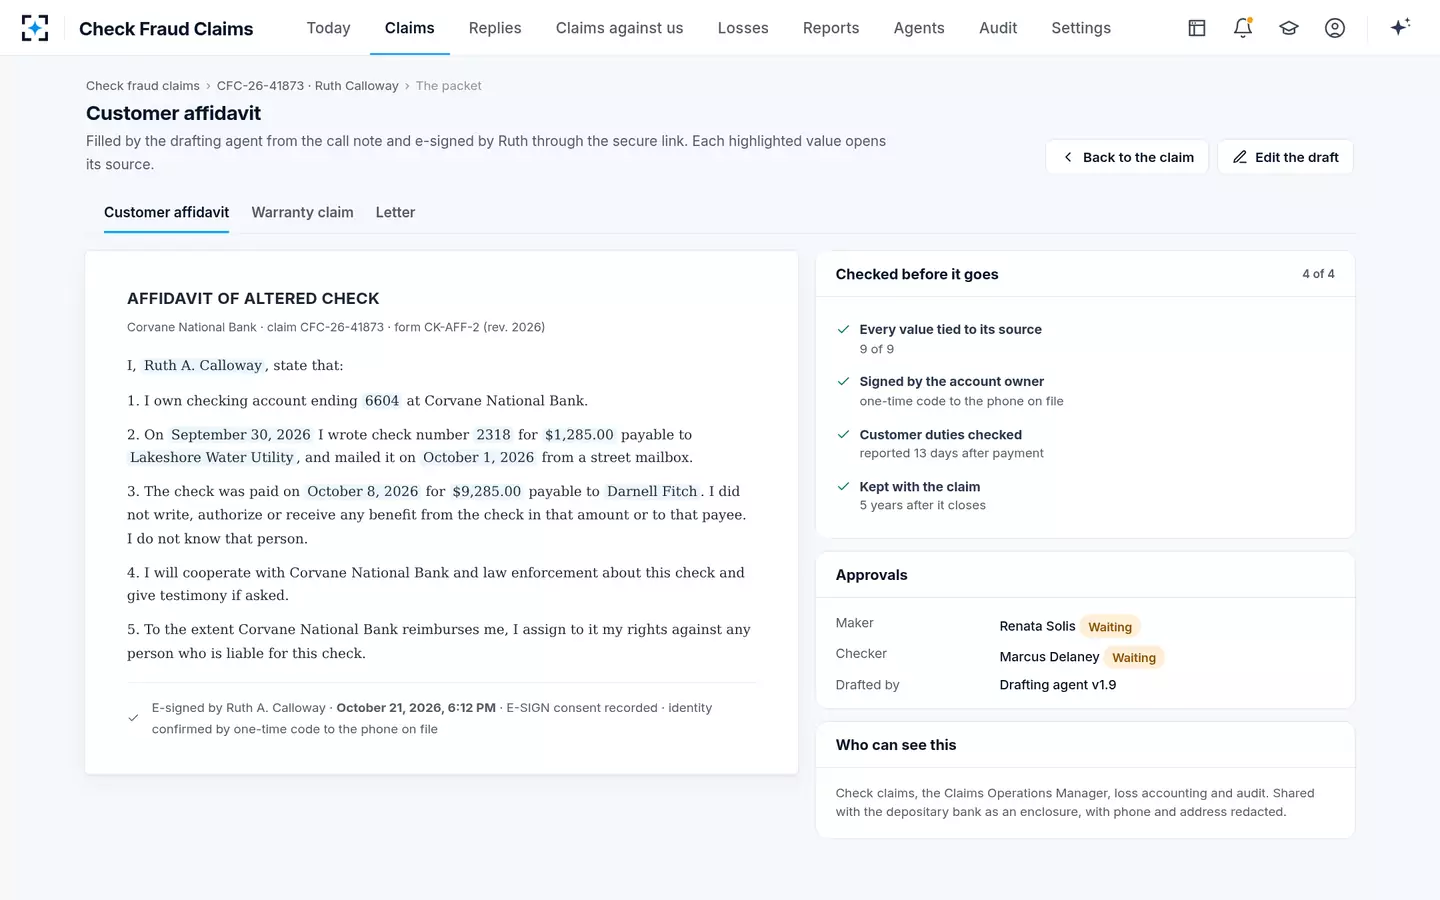Open Claims against us
The image size is (1440, 900).
click(x=620, y=28)
